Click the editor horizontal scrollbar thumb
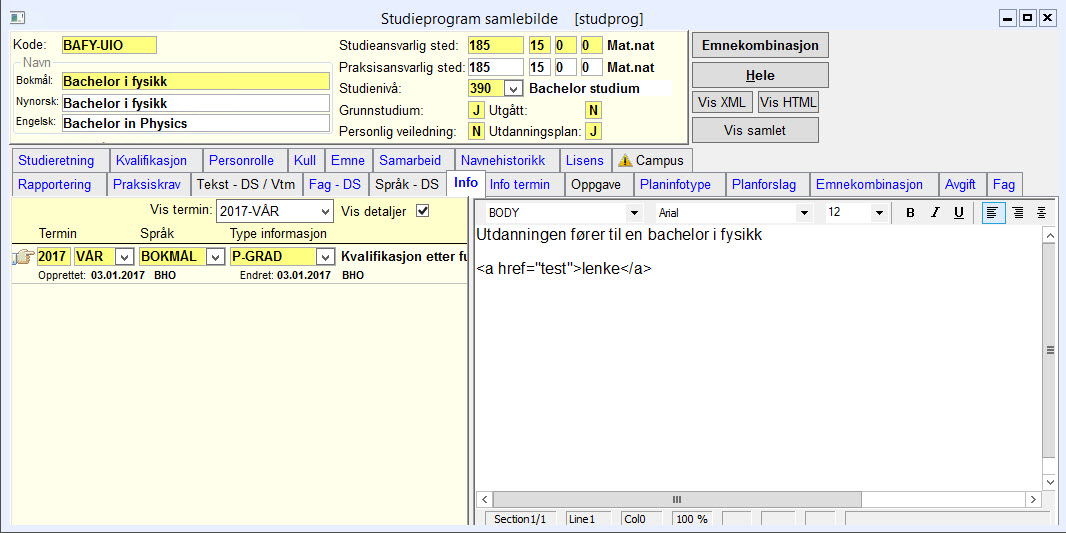The image size is (1066, 533). [x=676, y=499]
